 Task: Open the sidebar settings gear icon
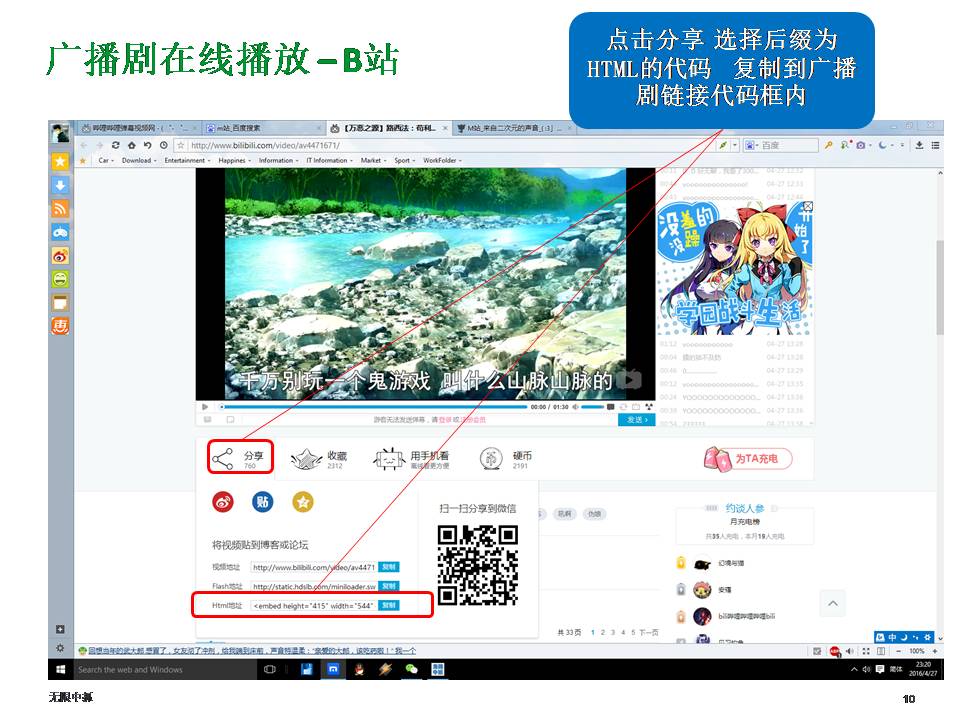point(60,648)
